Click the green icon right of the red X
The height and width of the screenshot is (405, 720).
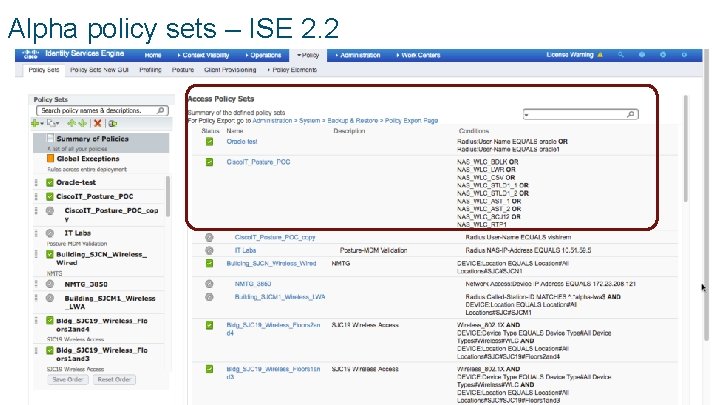point(112,123)
